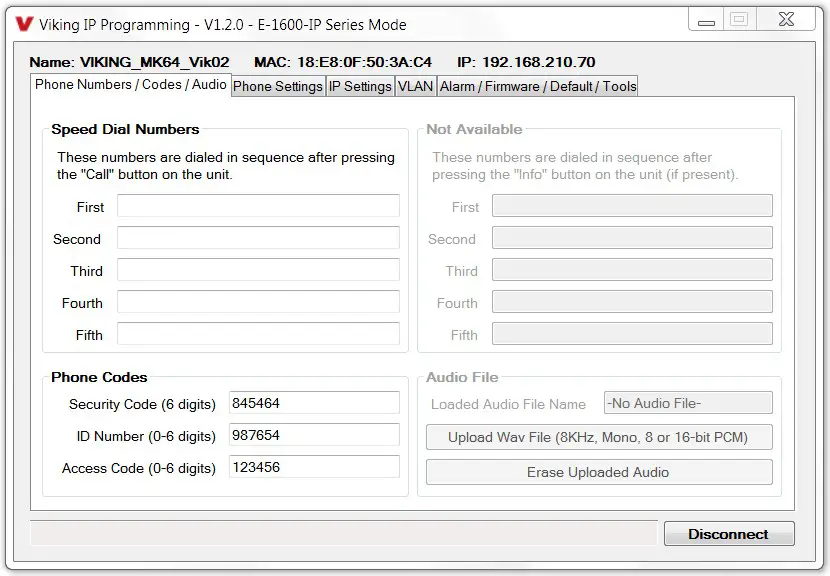Switch to the IP Settings tab

[x=360, y=86]
